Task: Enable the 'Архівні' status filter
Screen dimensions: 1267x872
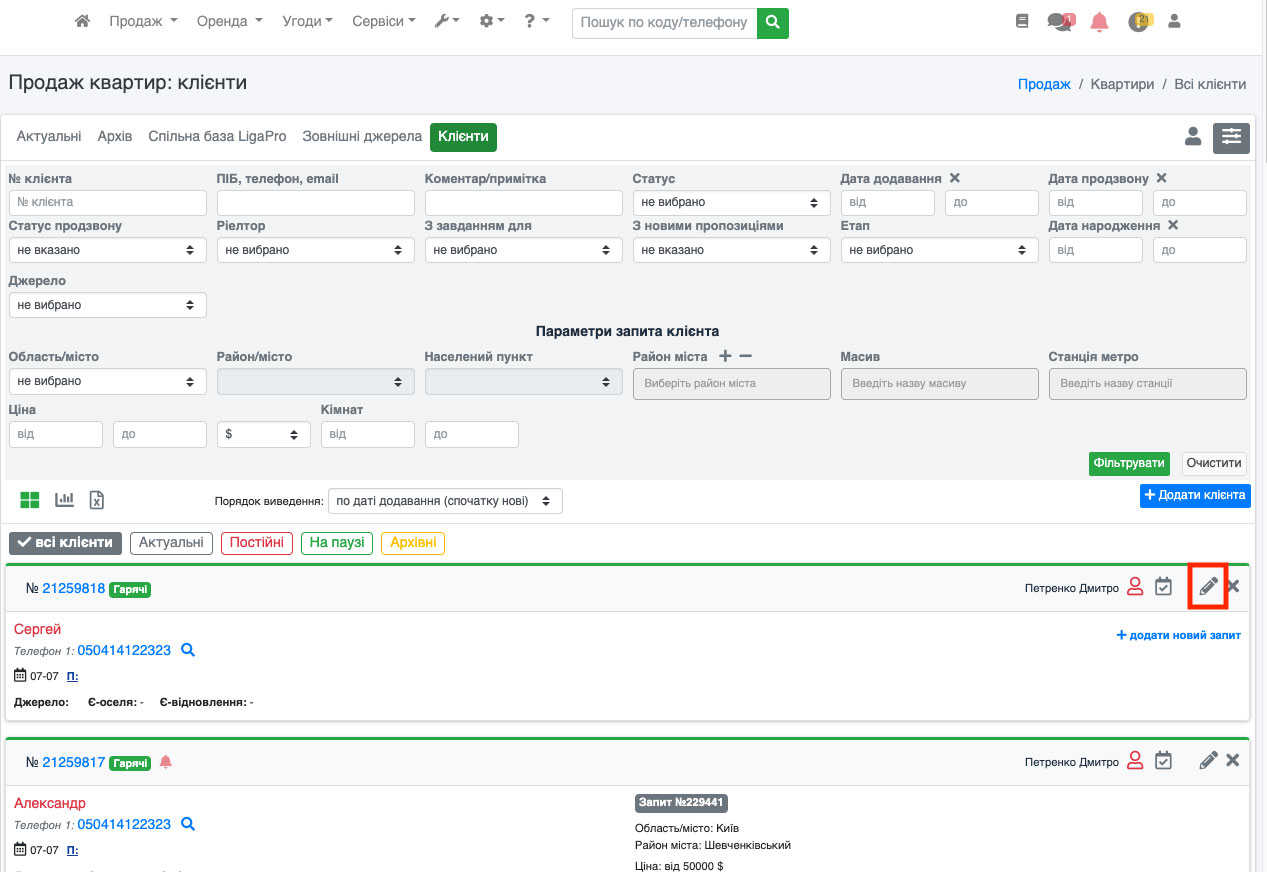Action: click(412, 543)
